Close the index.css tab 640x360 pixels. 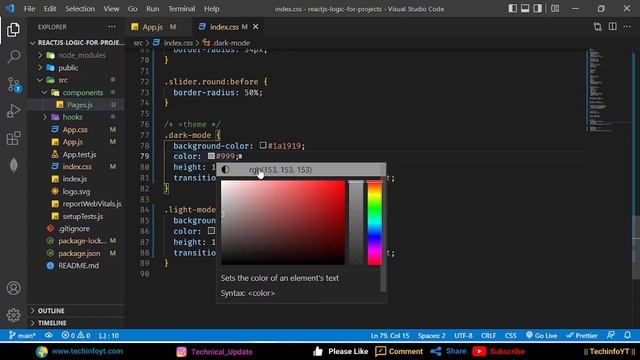pyautogui.click(x=256, y=27)
